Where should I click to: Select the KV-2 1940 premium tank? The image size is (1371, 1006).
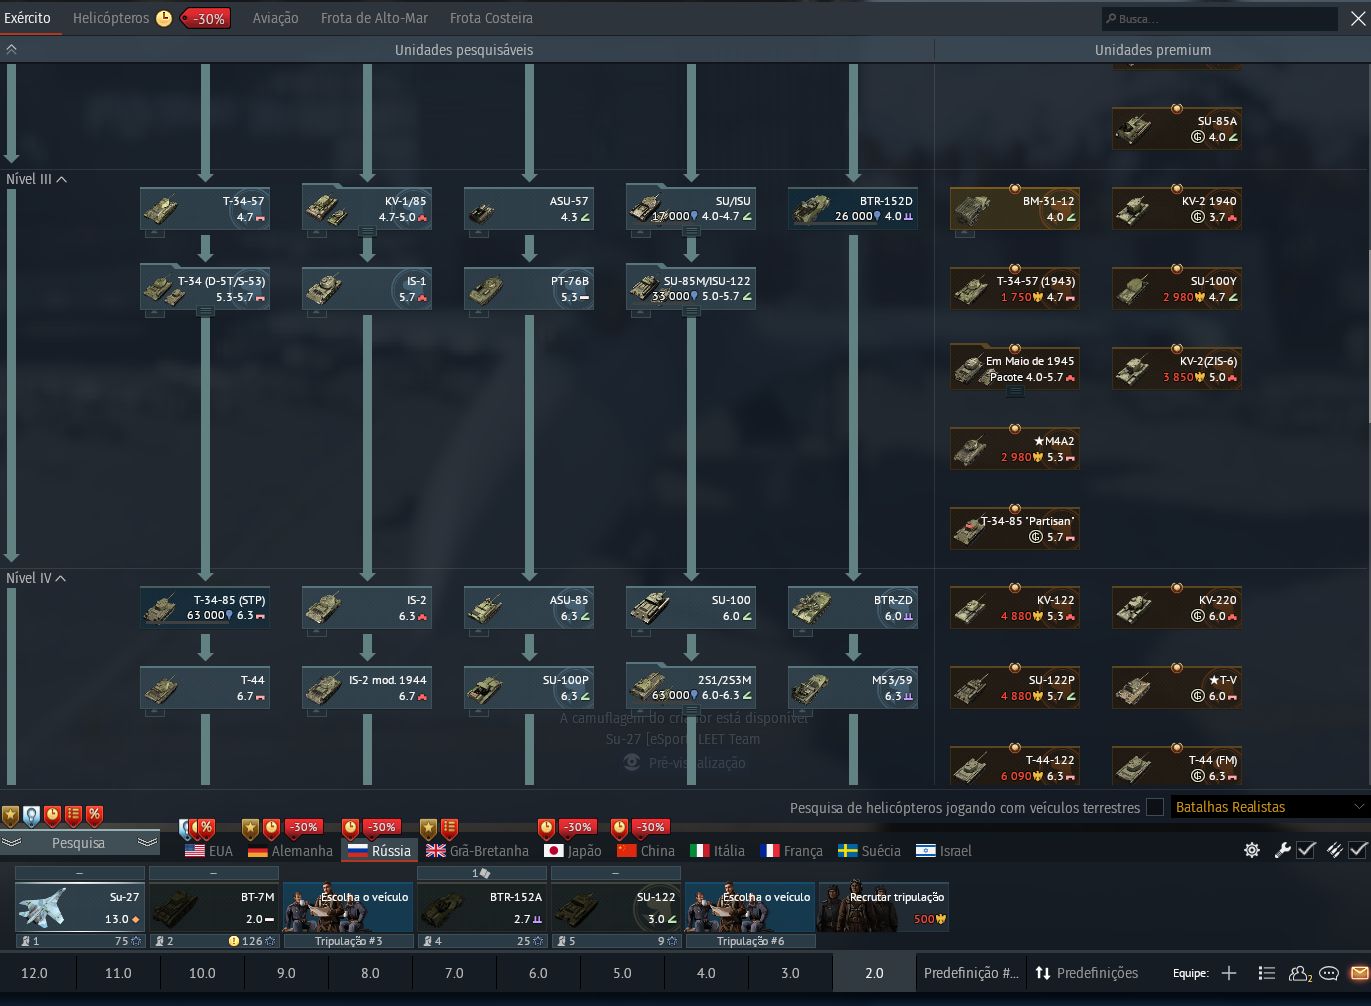(1177, 209)
